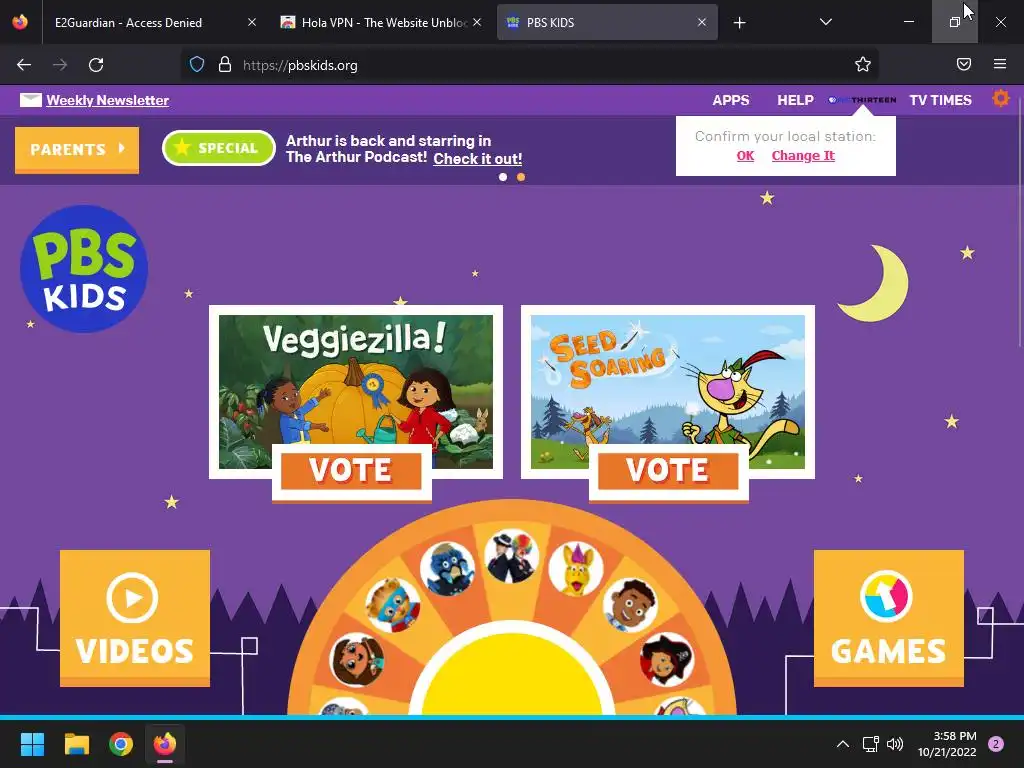Screen dimensions: 1024x768
Task: Click the green SPECIAL badge
Action: [219, 148]
